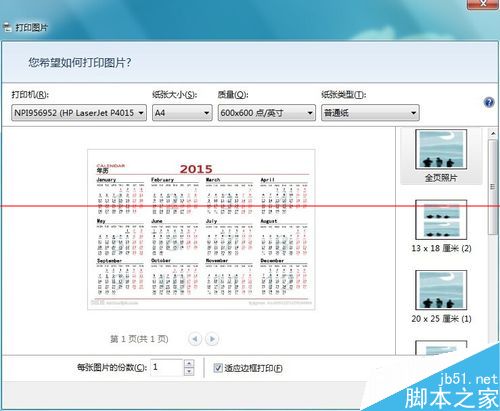The height and width of the screenshot is (411, 500).
Task: Click the 纸张类型(T): label
Action: pyautogui.click(x=344, y=95)
